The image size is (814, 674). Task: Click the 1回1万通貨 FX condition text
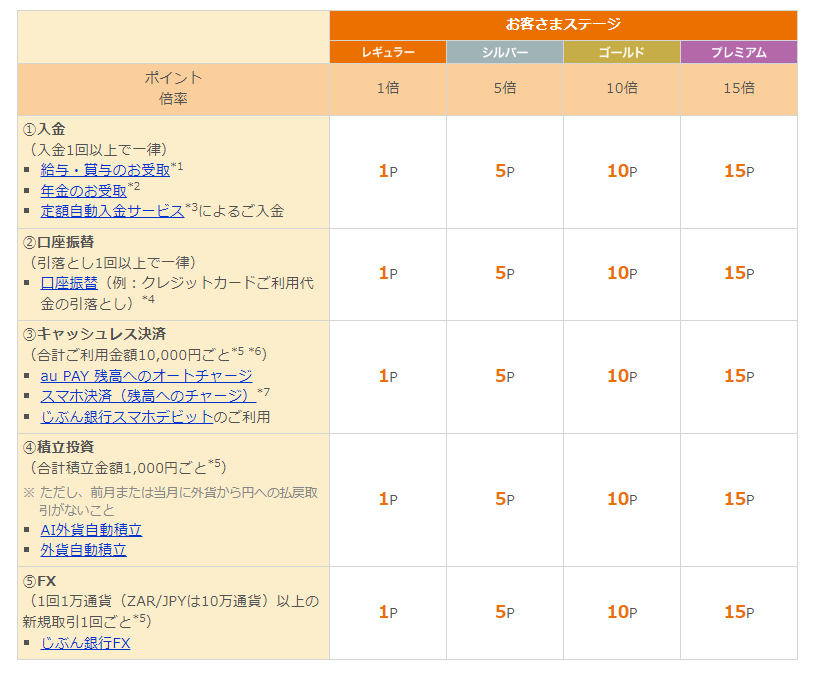coord(171,611)
